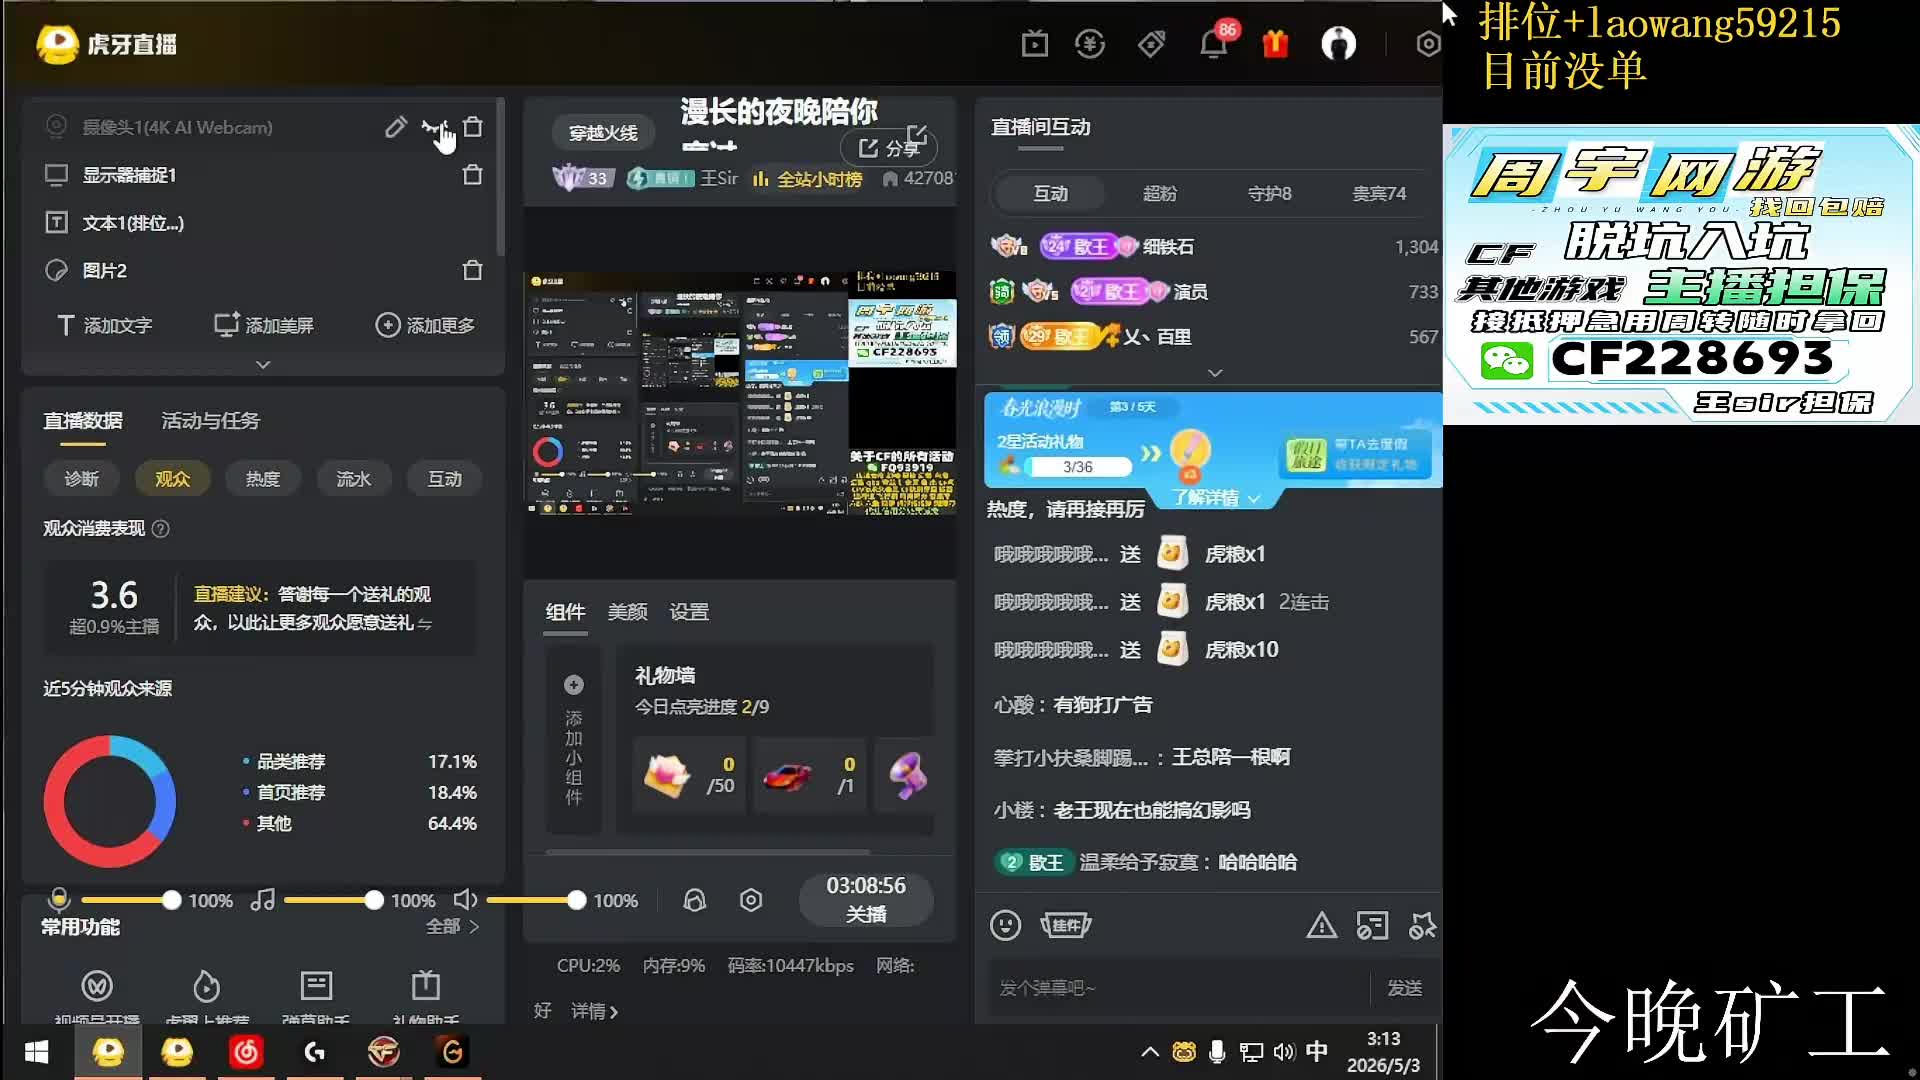Click the emoji smiley icon in chat
The image size is (1920, 1080).
(1005, 925)
